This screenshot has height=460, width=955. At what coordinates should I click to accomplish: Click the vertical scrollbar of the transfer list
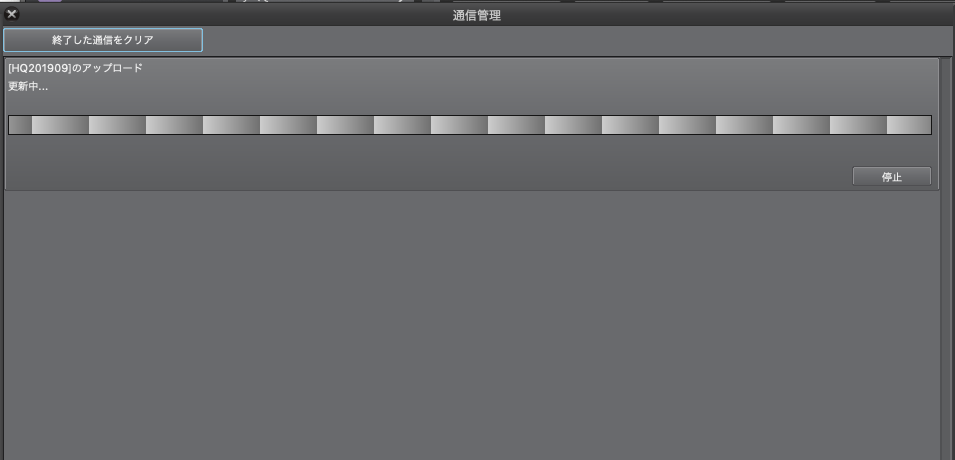945,259
